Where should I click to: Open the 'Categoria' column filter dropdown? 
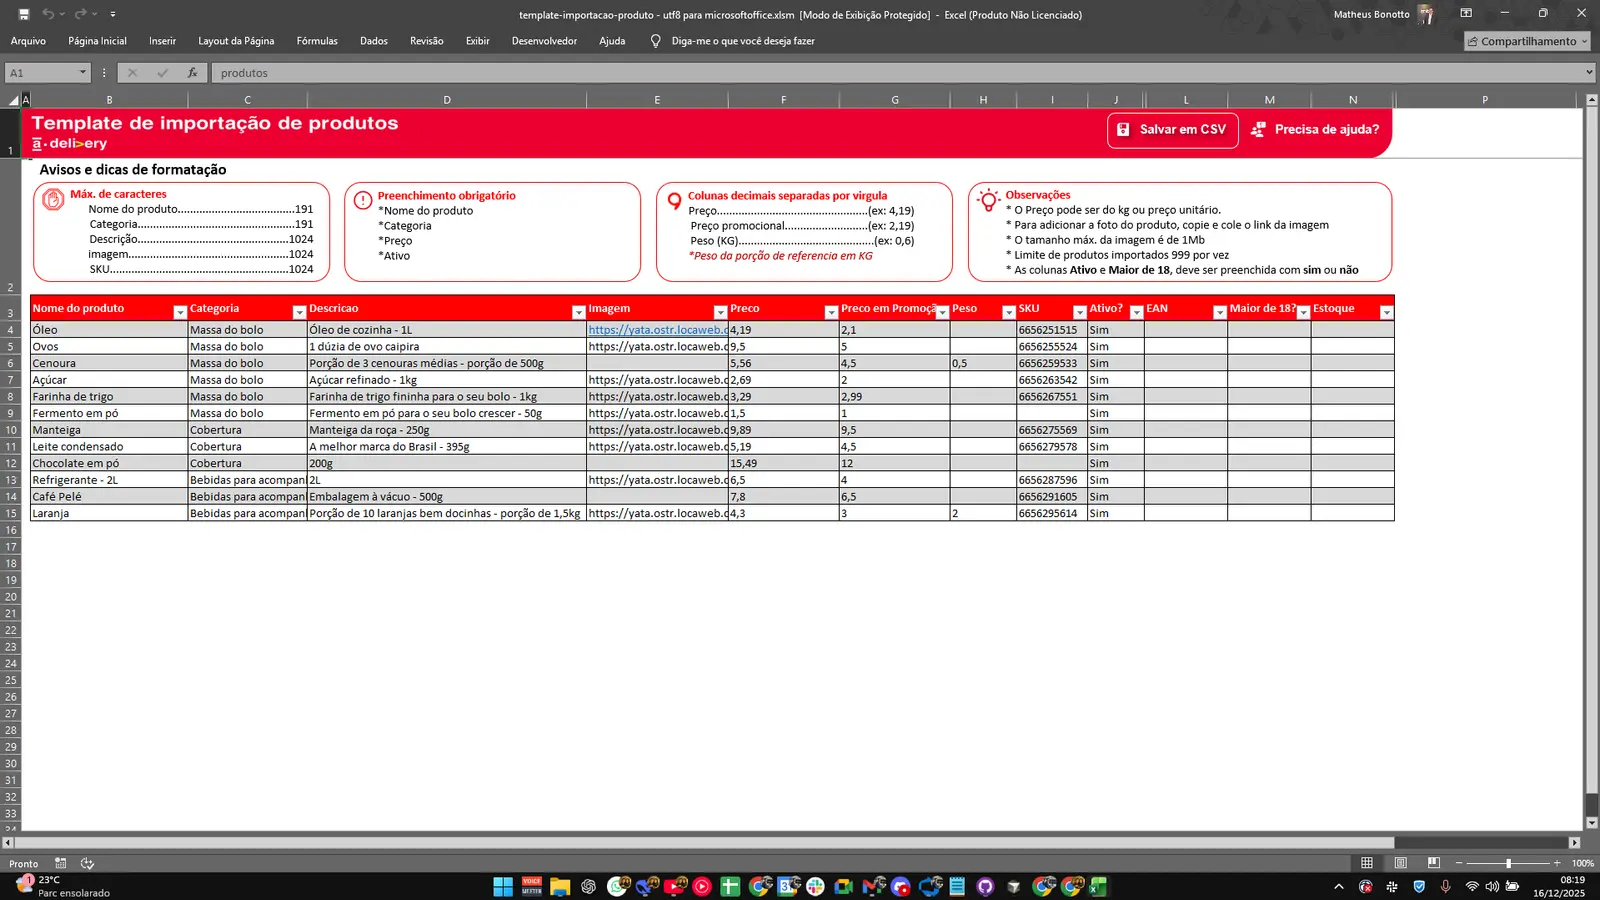coord(299,313)
